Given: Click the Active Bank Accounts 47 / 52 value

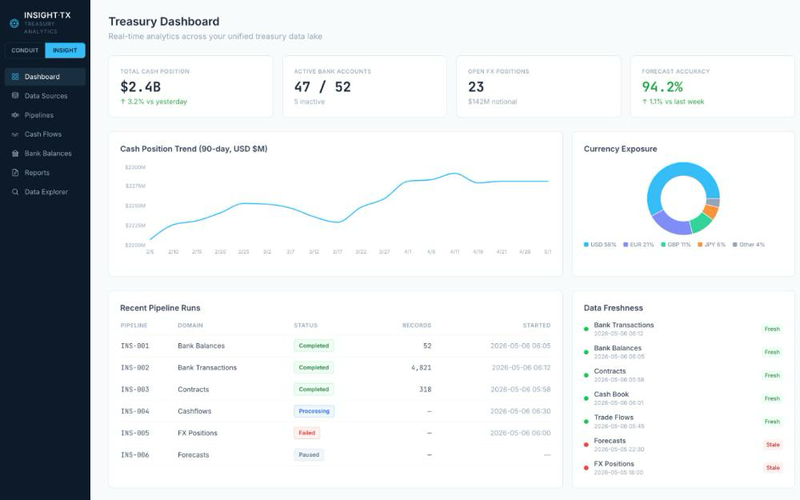Looking at the screenshot, I should 322,87.
